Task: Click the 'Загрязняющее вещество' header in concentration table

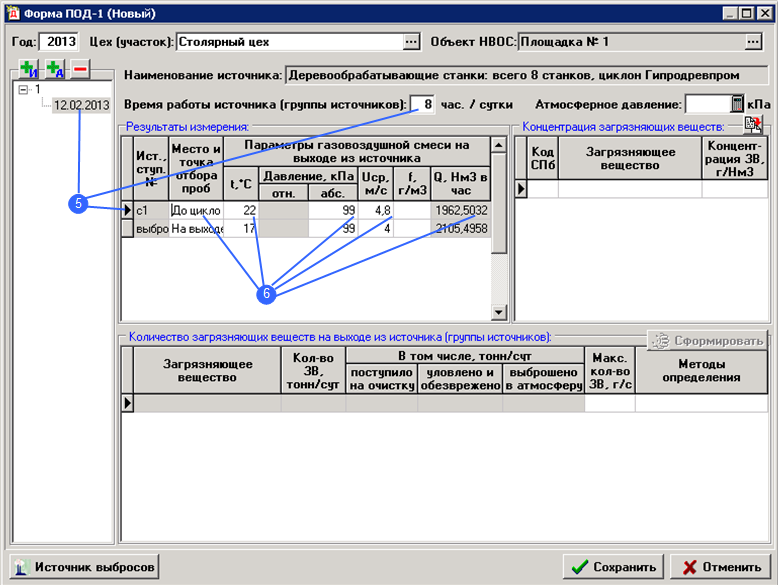Action: [630, 158]
